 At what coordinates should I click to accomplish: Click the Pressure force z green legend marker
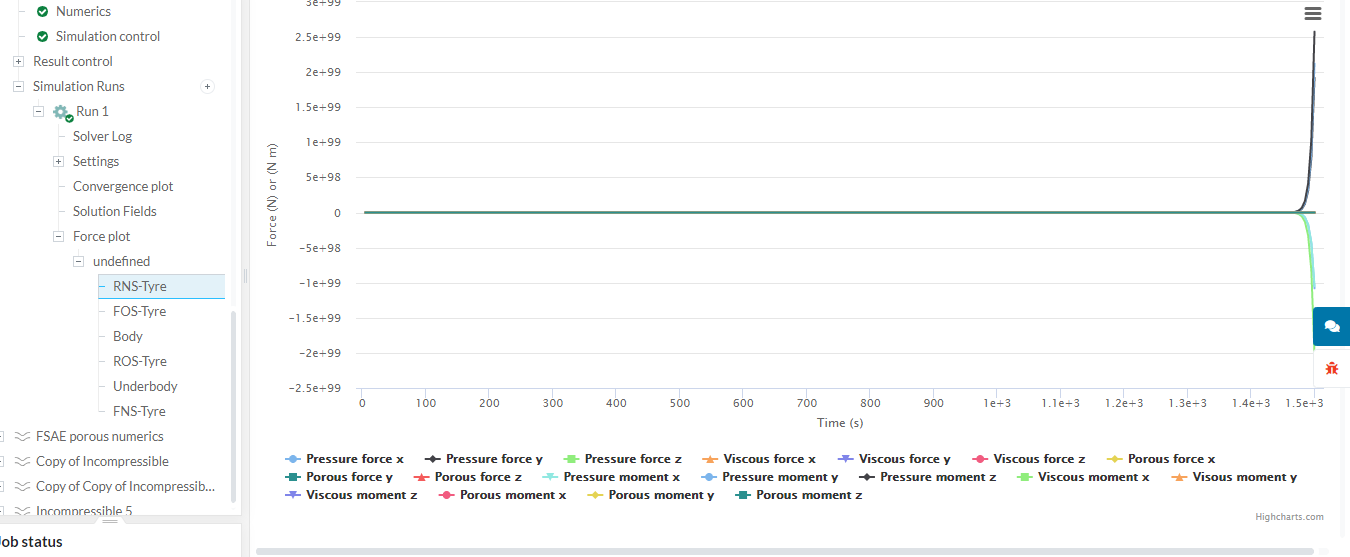[x=572, y=459]
